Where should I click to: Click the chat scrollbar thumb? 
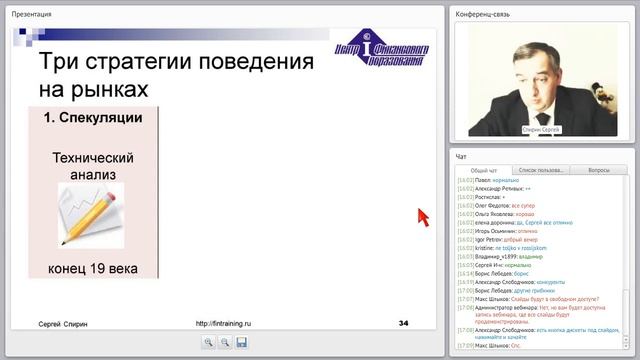coord(626,313)
